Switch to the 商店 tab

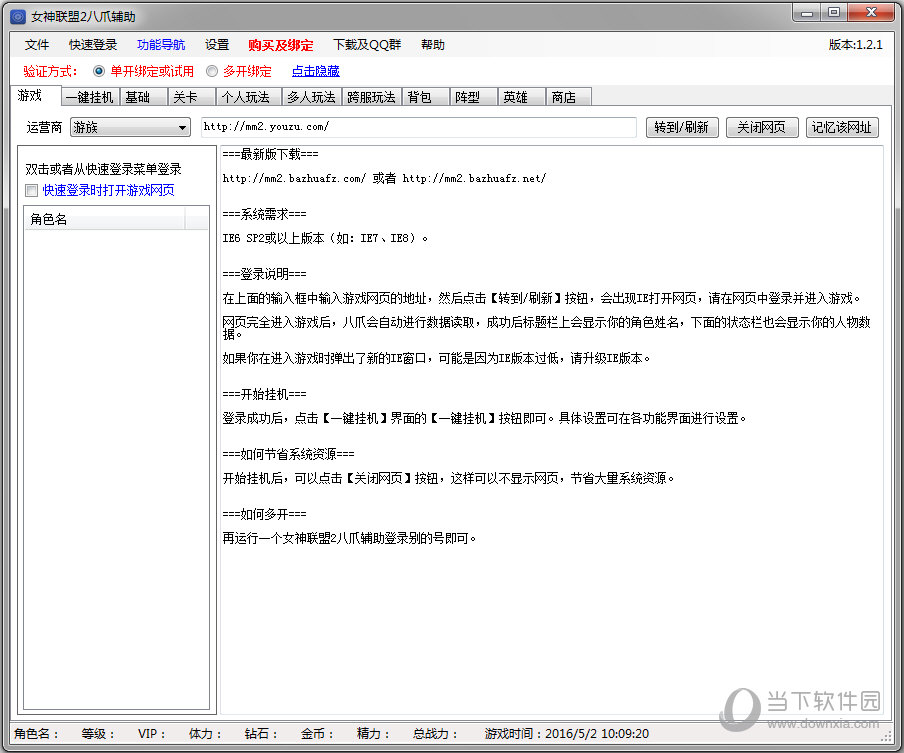click(x=568, y=97)
